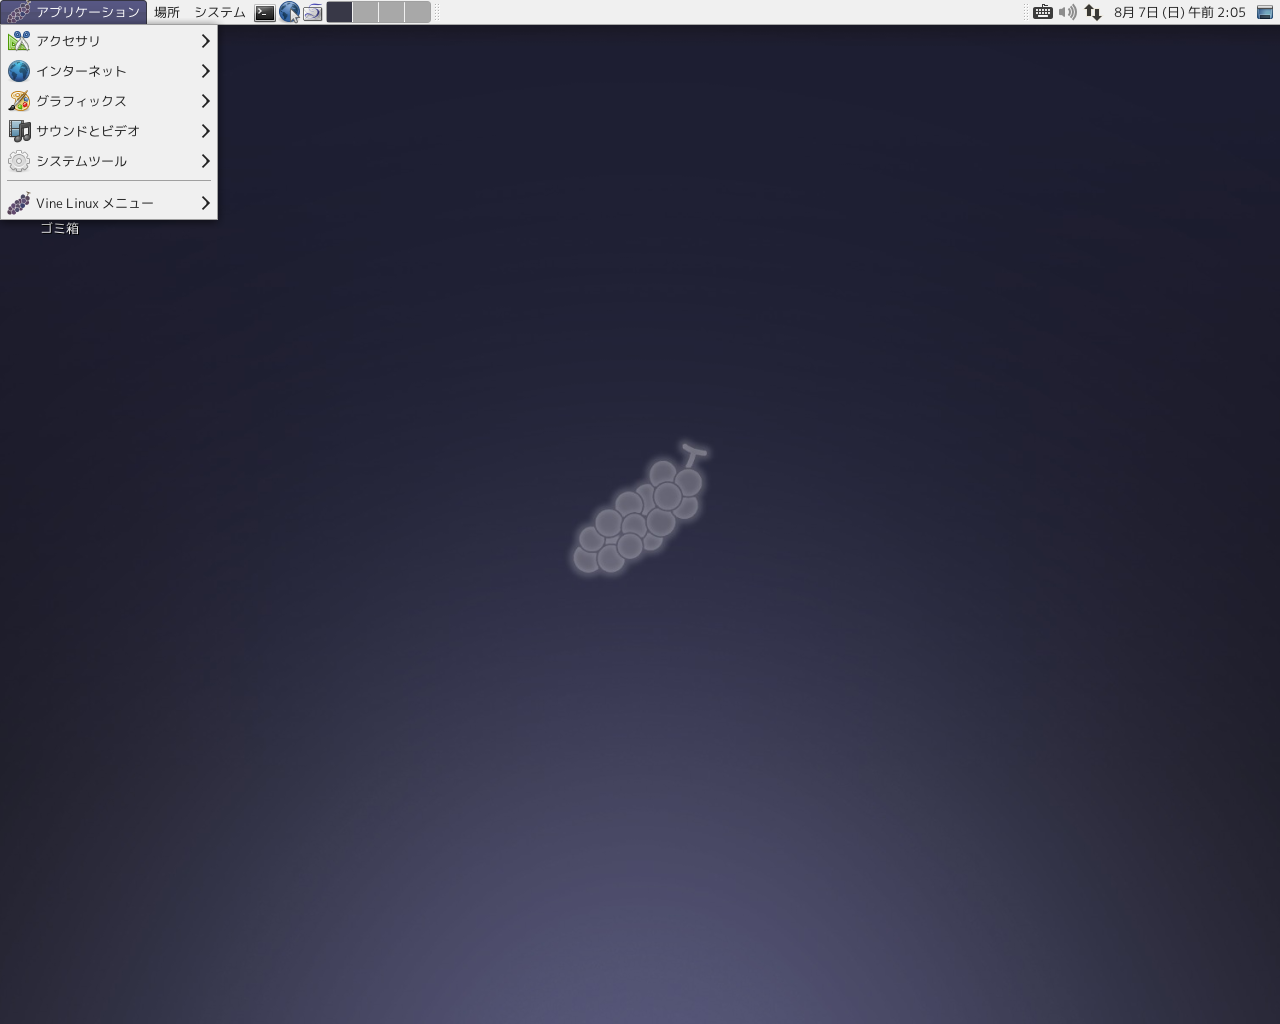Select the ゴミ箱 desktop label
Screen dimensions: 1280x1024
(59, 228)
